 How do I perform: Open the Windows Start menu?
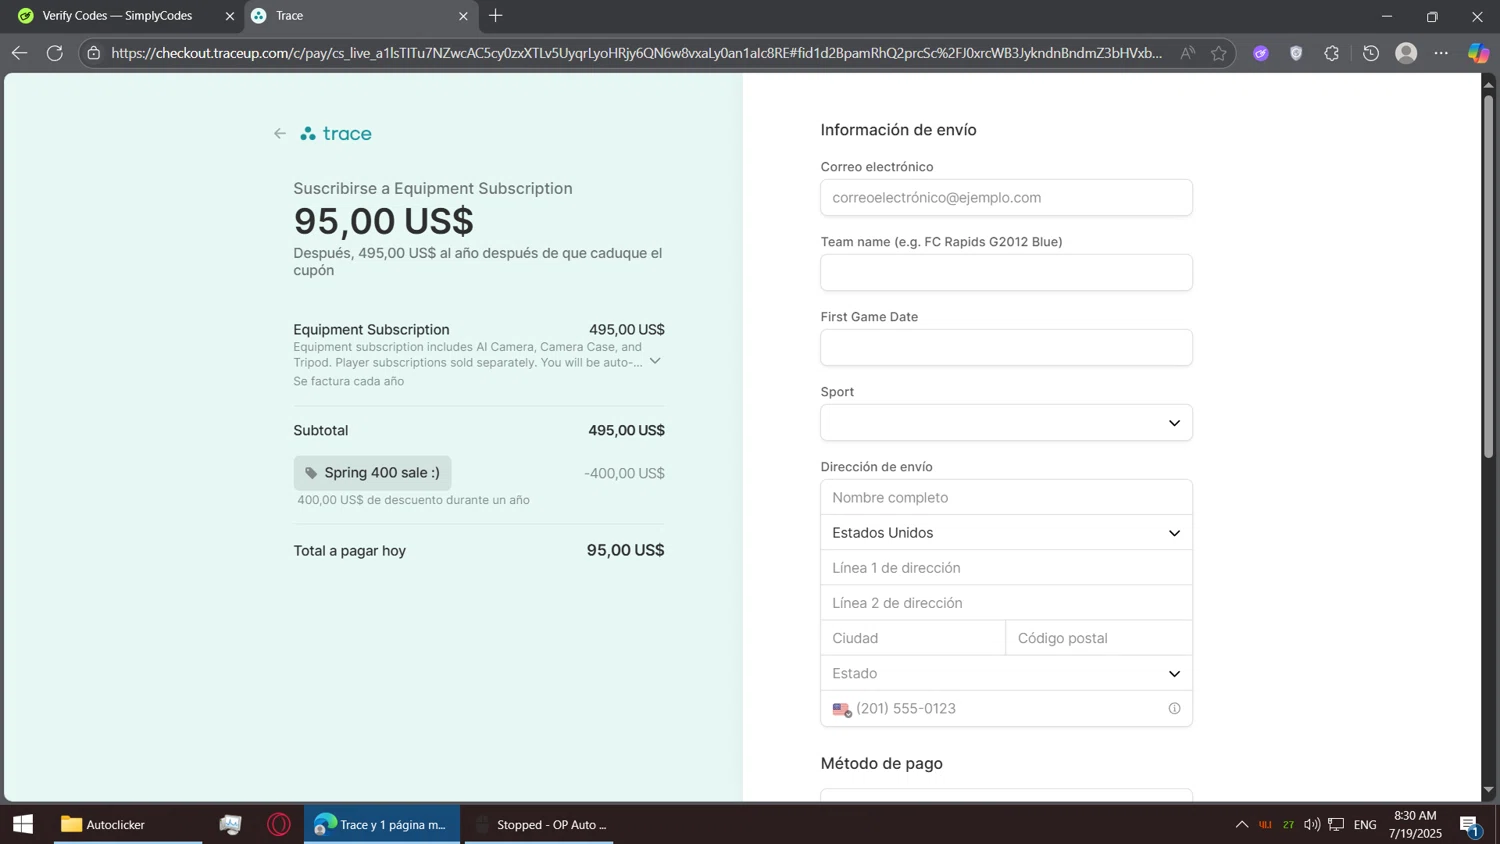pyautogui.click(x=23, y=824)
